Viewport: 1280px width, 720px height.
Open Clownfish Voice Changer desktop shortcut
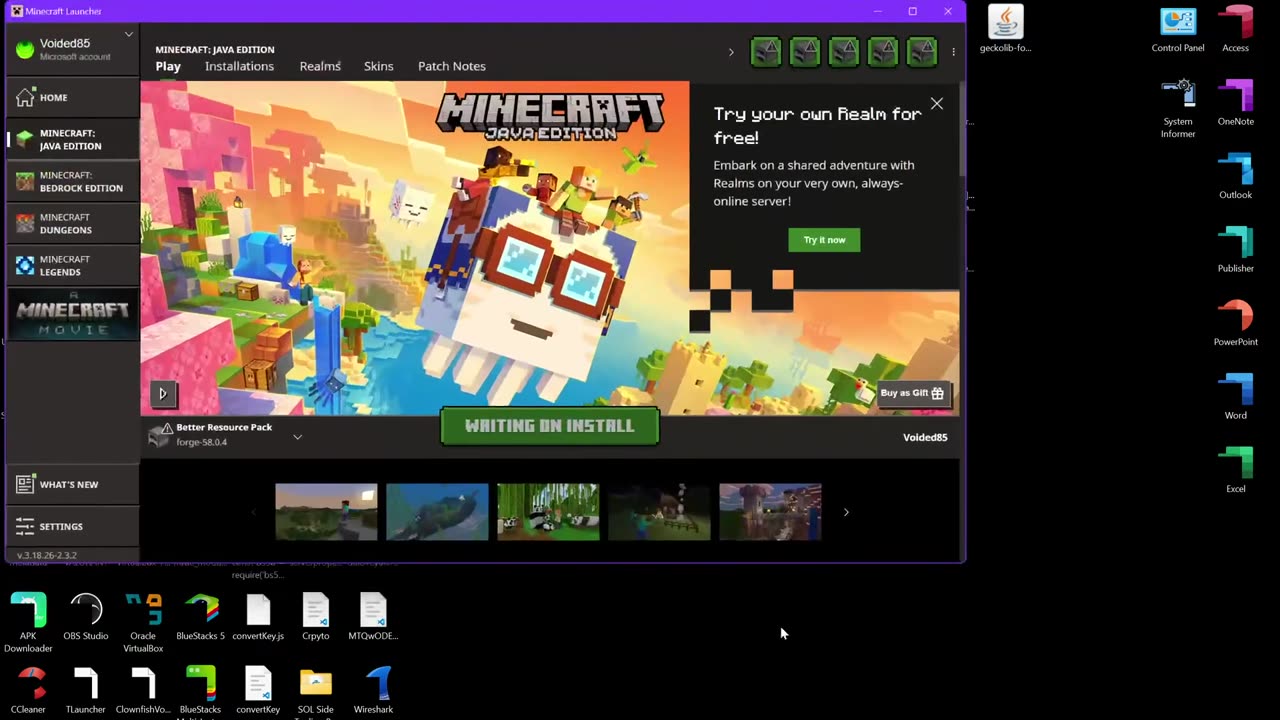[143, 690]
